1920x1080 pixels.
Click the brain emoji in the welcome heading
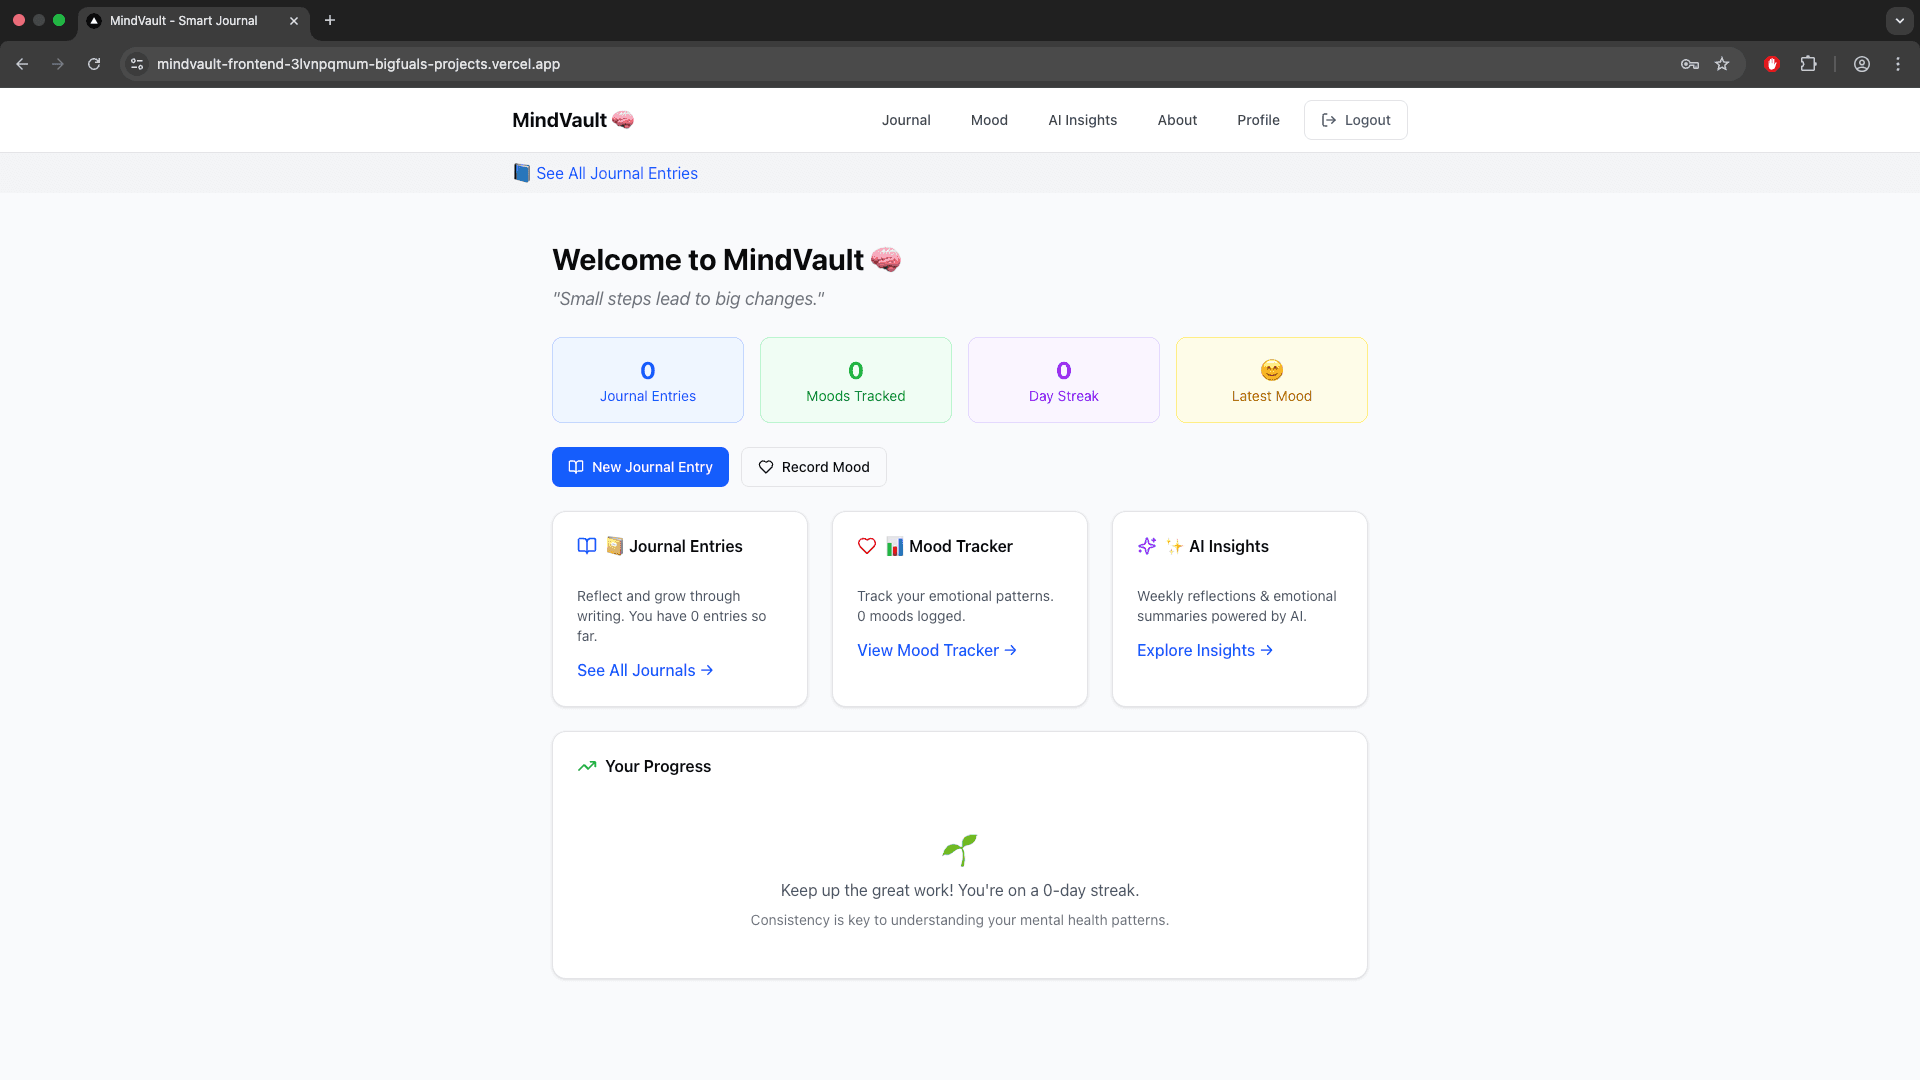[x=886, y=260]
